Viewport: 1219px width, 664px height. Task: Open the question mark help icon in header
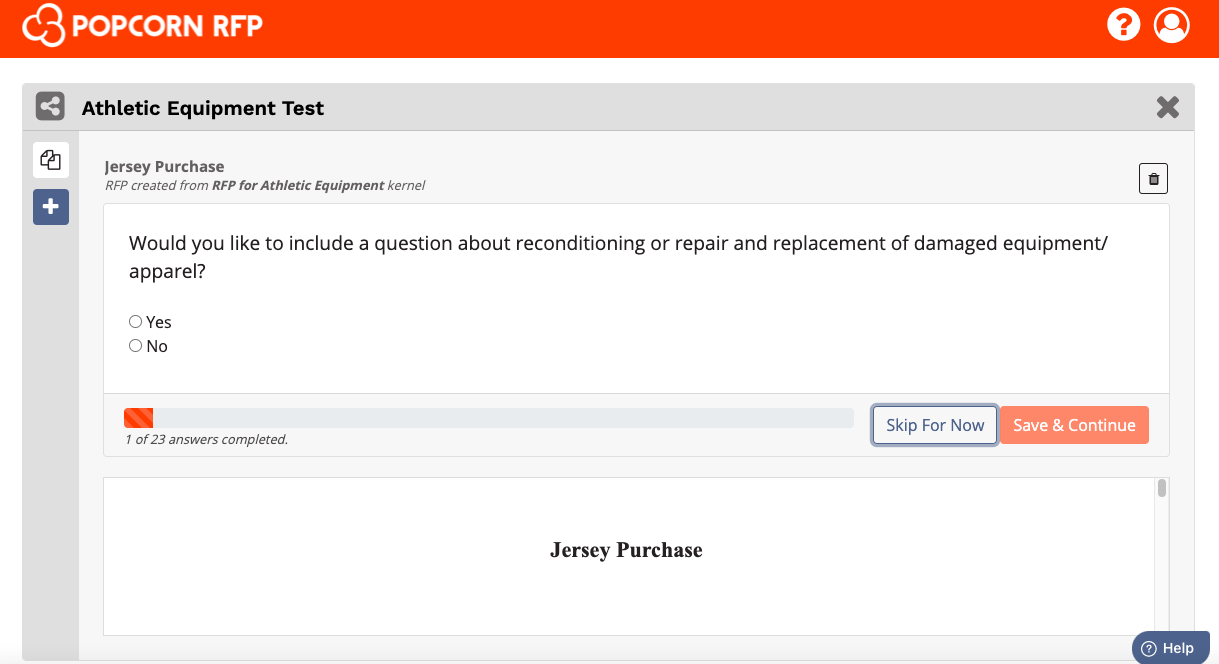coord(1124,24)
